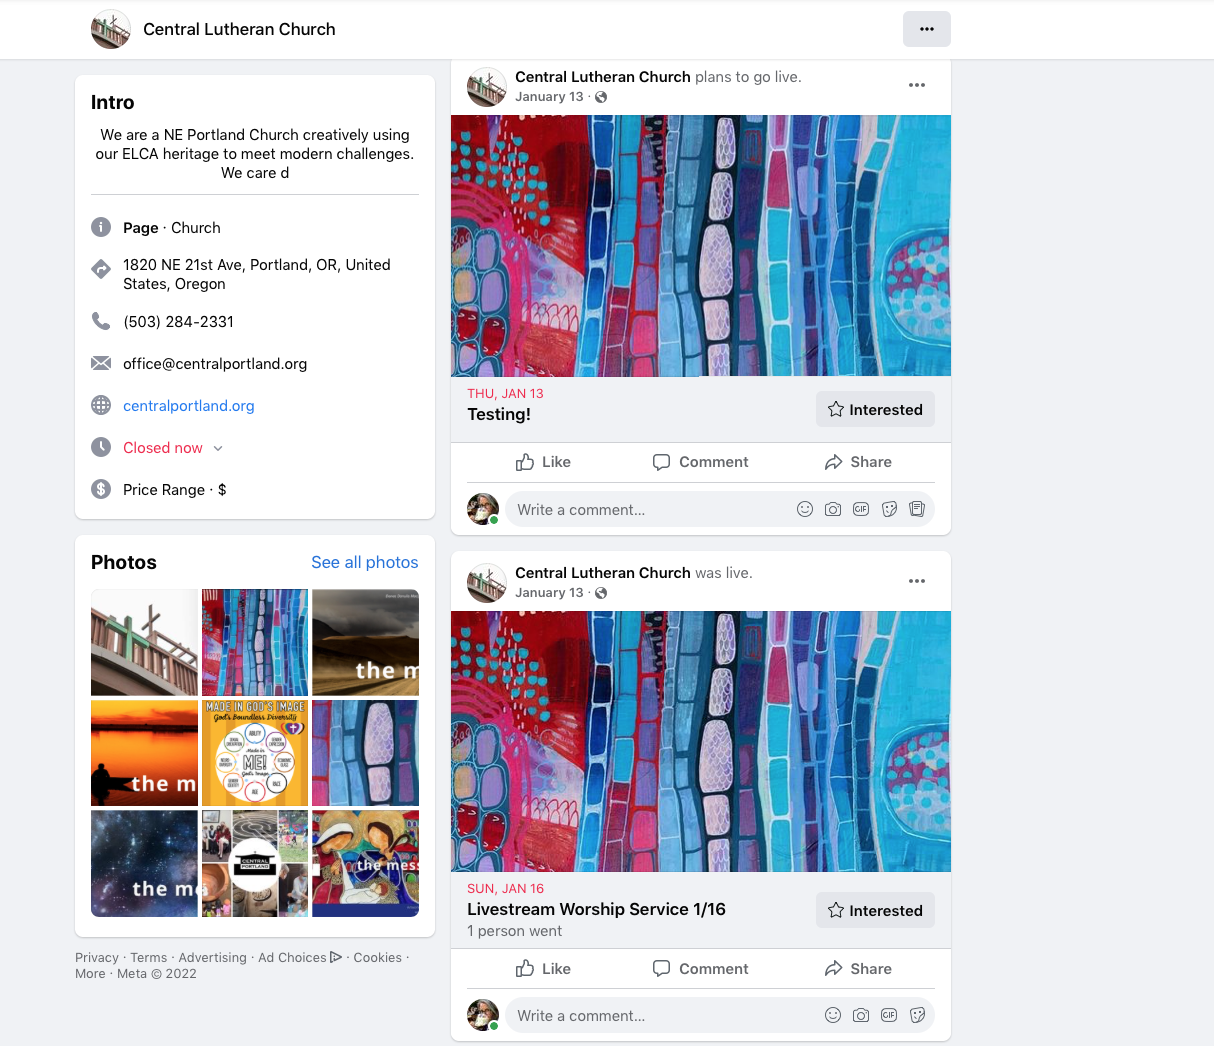Click the office@centralportland.org email text
Screen dimensions: 1214x1046
coord(215,363)
